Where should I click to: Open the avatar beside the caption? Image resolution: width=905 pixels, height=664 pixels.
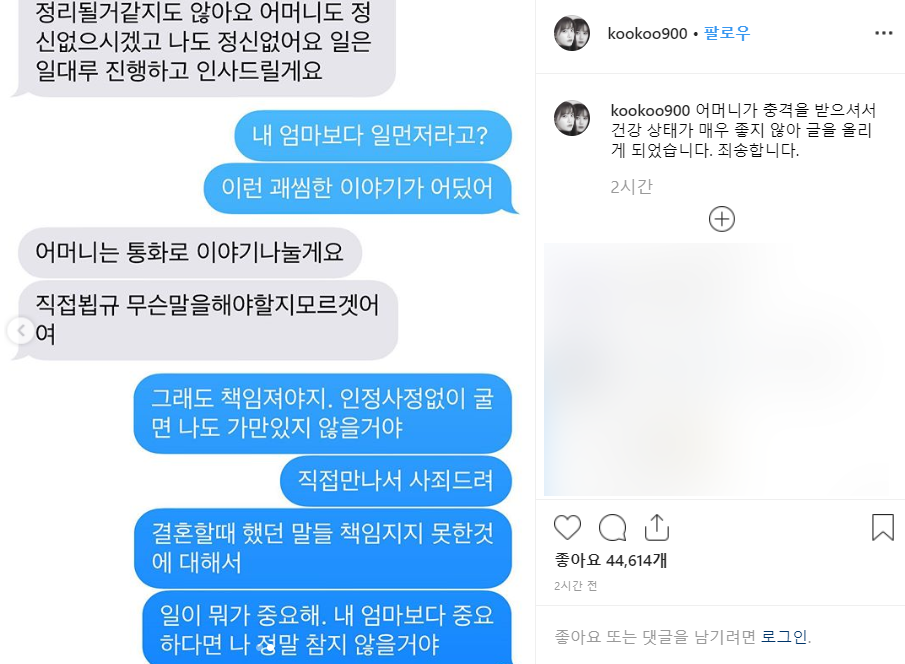[572, 118]
